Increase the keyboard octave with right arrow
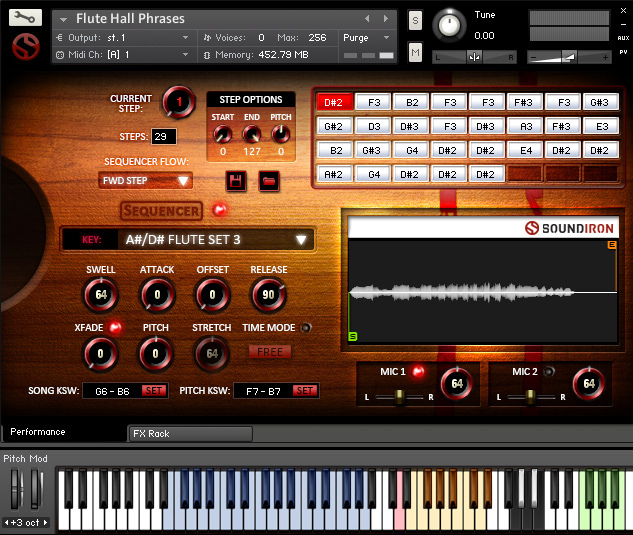Screen dimensions: 633x535 (45, 522)
